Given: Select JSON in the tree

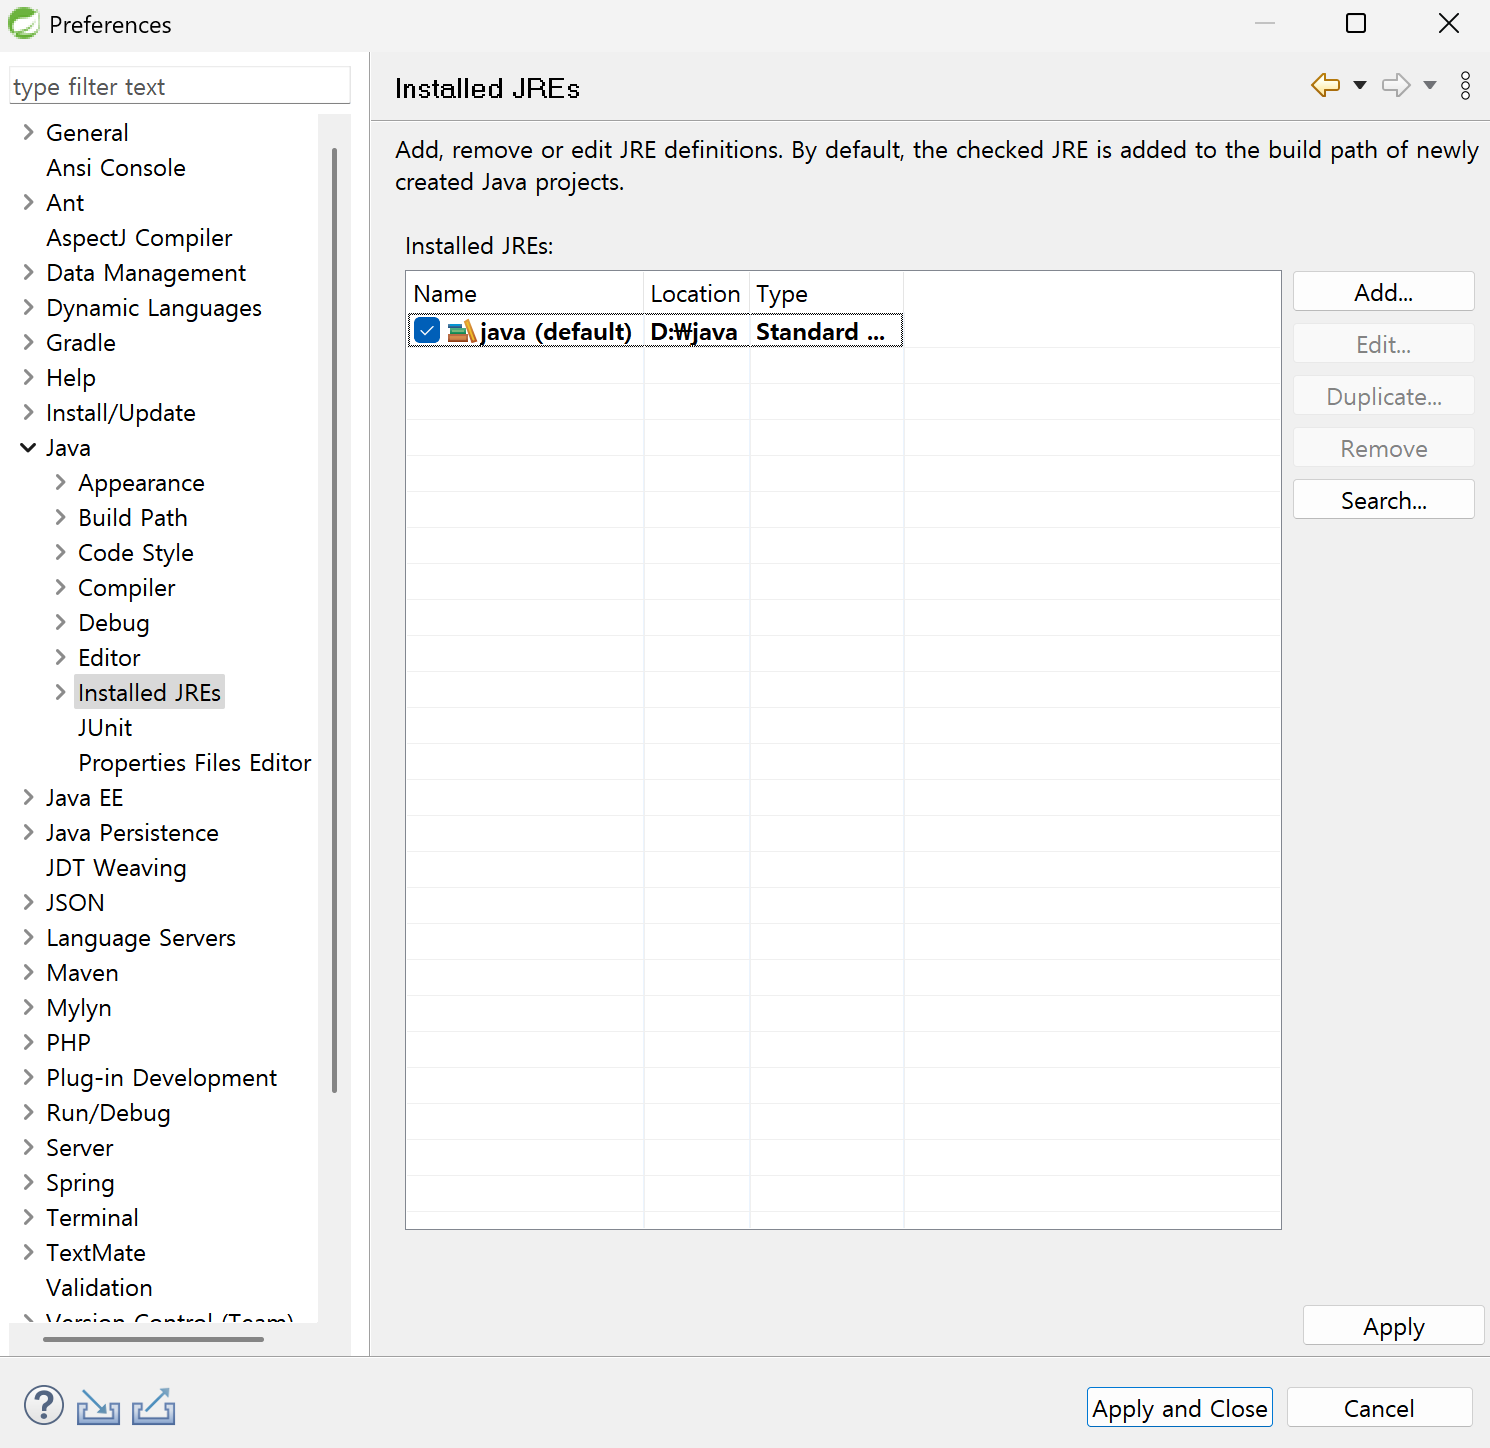Looking at the screenshot, I should pyautogui.click(x=75, y=902).
